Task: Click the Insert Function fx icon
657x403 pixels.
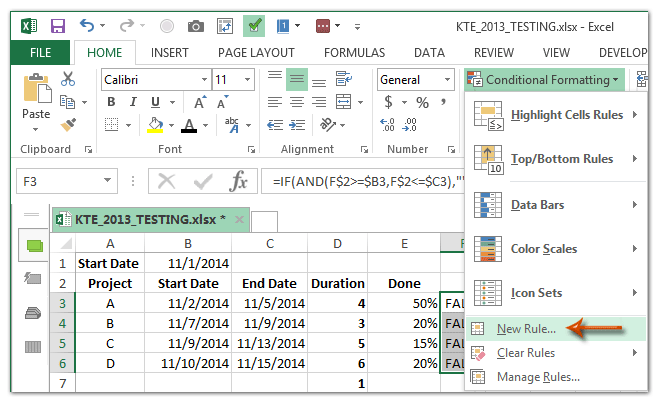Action: pyautogui.click(x=239, y=182)
